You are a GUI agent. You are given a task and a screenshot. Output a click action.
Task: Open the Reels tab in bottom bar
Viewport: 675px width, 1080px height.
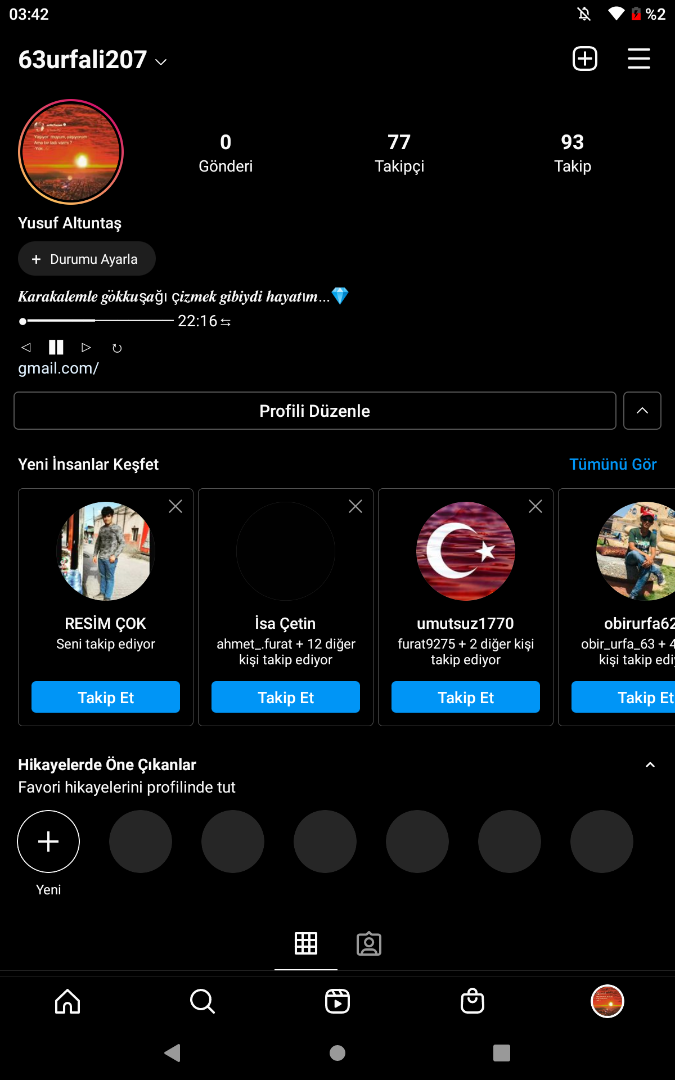(338, 1001)
